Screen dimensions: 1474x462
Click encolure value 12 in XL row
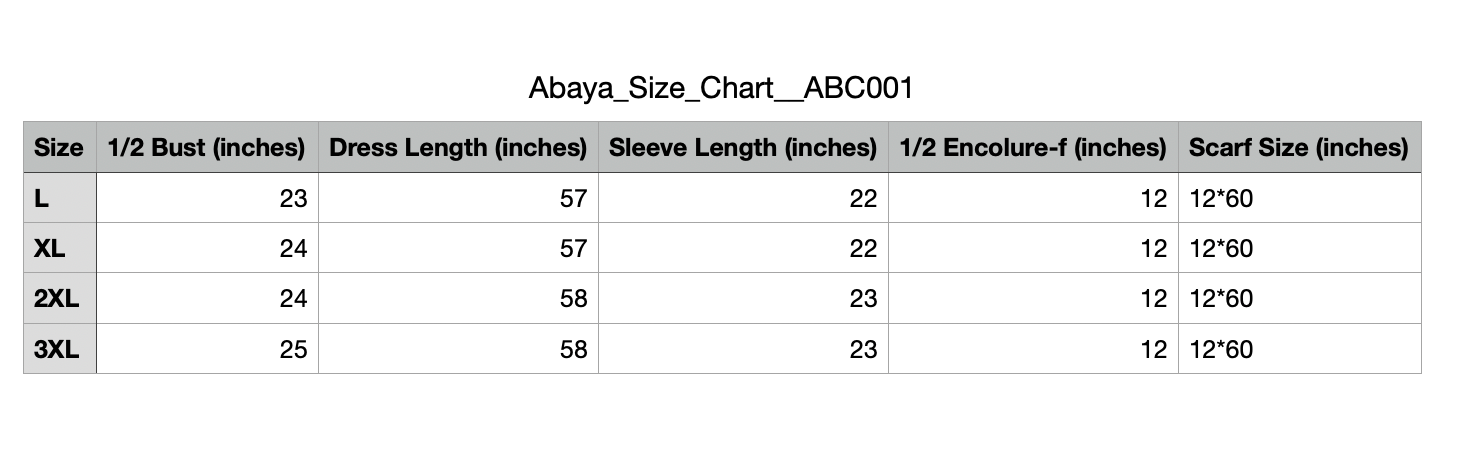1033,248
